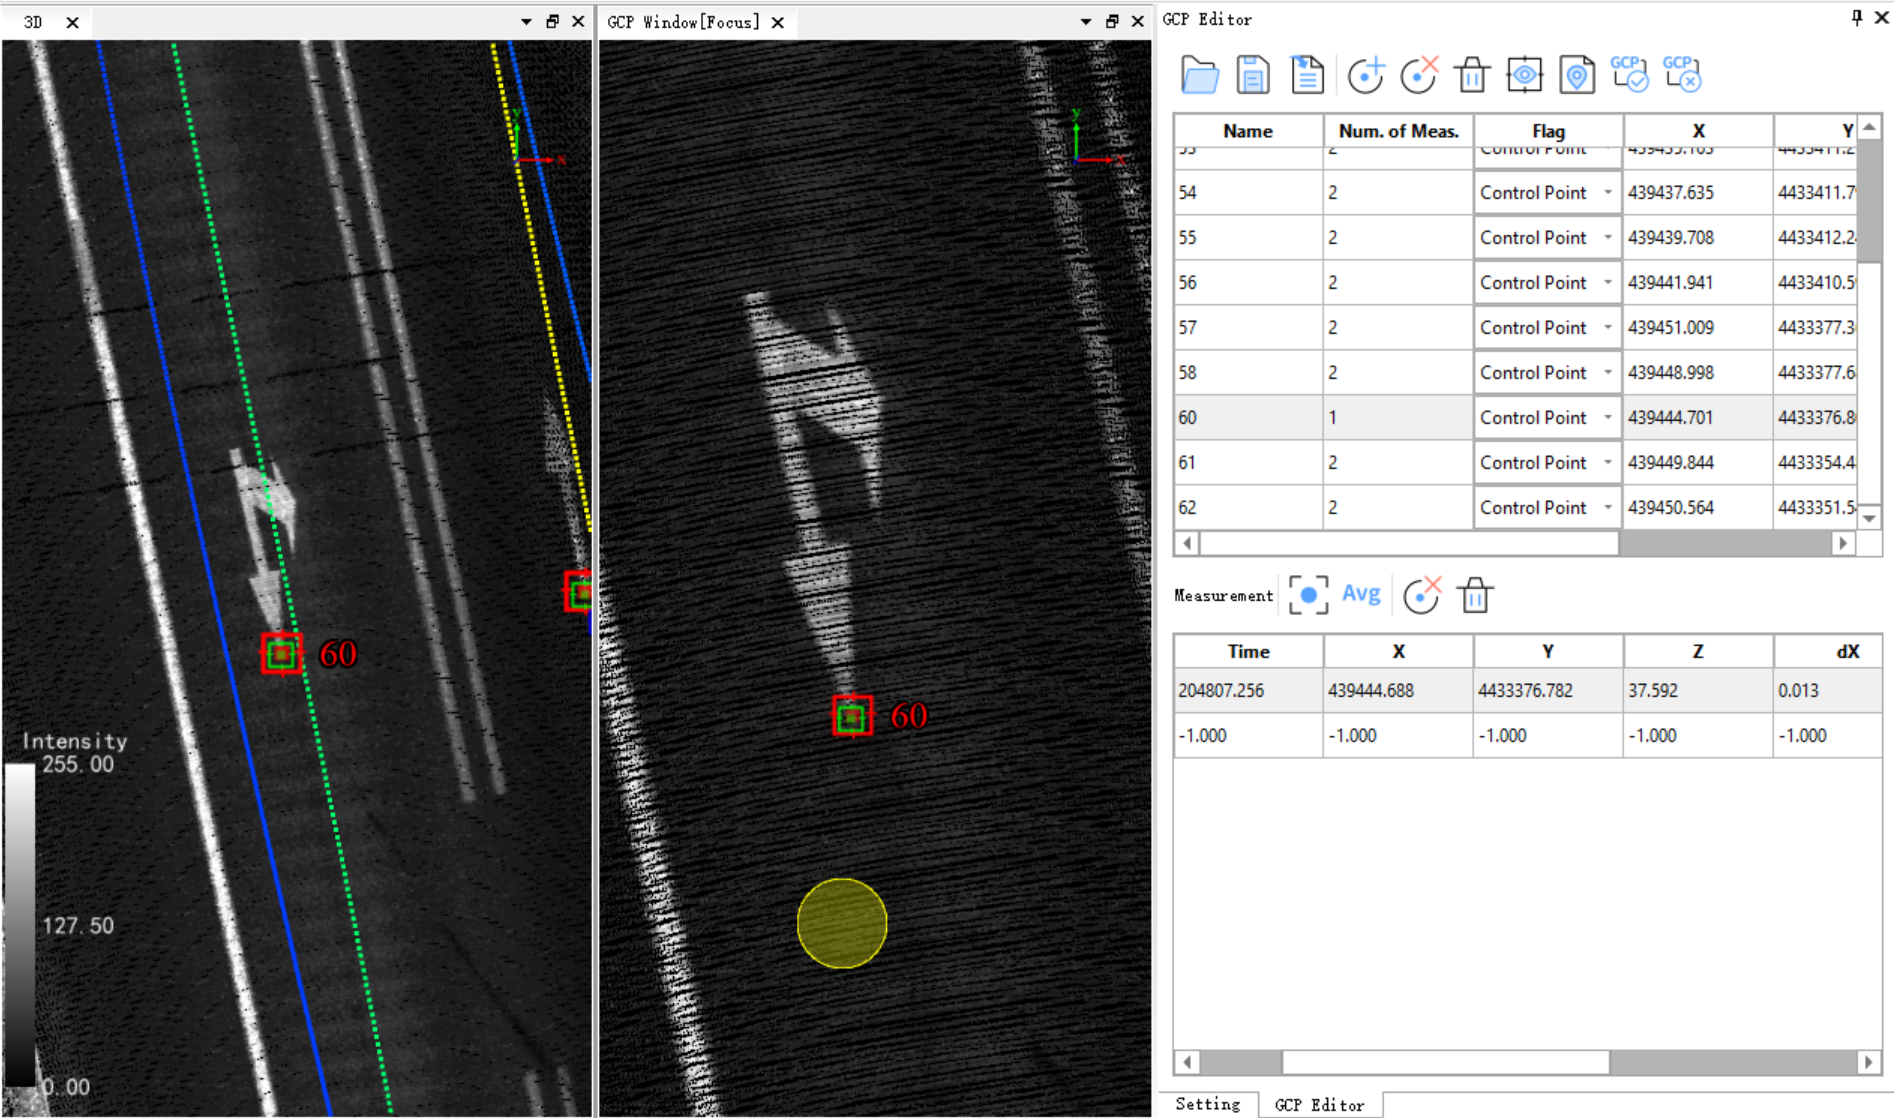Float the 3D window panel

pyautogui.click(x=552, y=21)
